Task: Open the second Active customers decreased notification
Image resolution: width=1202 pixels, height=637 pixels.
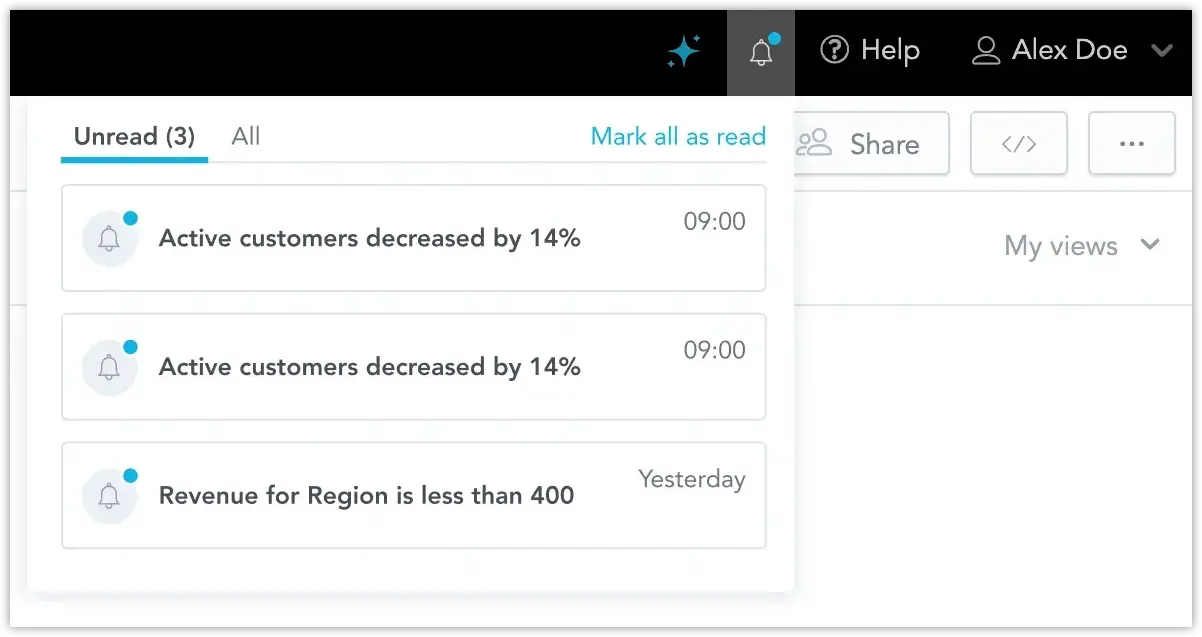Action: (x=369, y=367)
